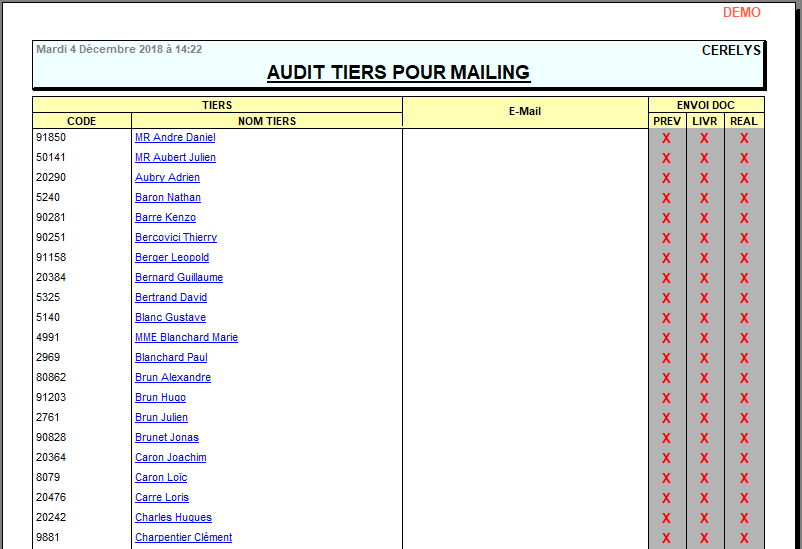Viewport: 802px width, 549px height.
Task: Click LIVR red X on Berger Leopold row
Action: point(704,259)
